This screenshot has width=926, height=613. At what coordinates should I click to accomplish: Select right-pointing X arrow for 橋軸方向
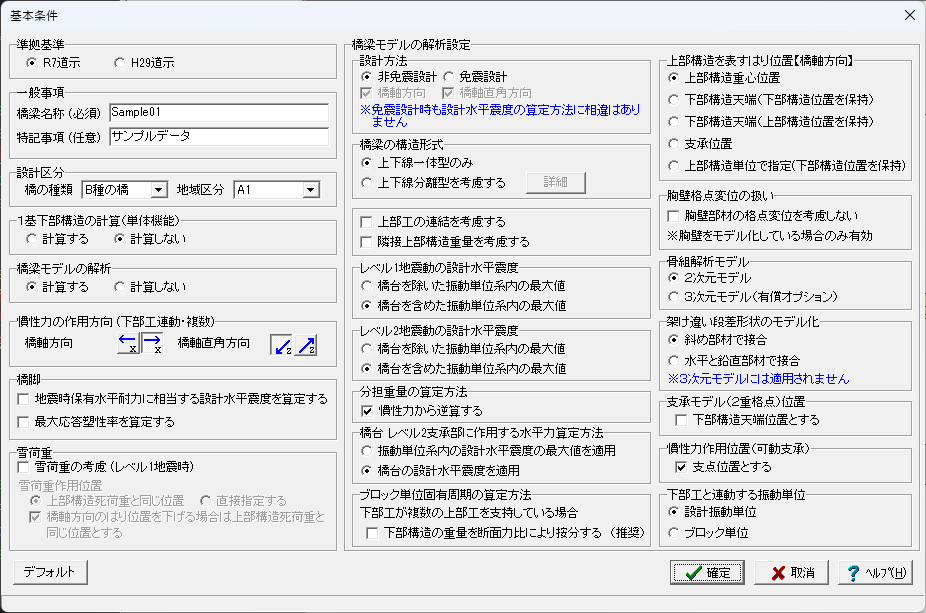click(151, 344)
